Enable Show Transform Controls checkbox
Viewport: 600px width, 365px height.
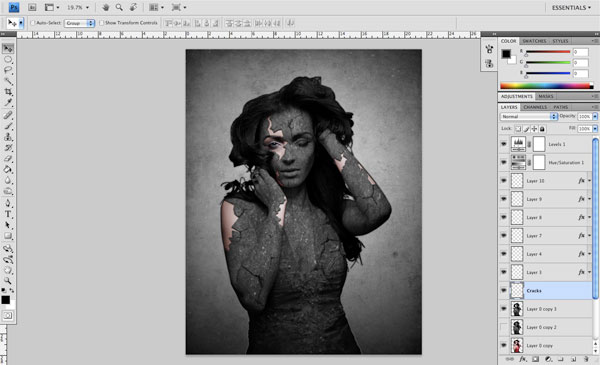[x=101, y=23]
